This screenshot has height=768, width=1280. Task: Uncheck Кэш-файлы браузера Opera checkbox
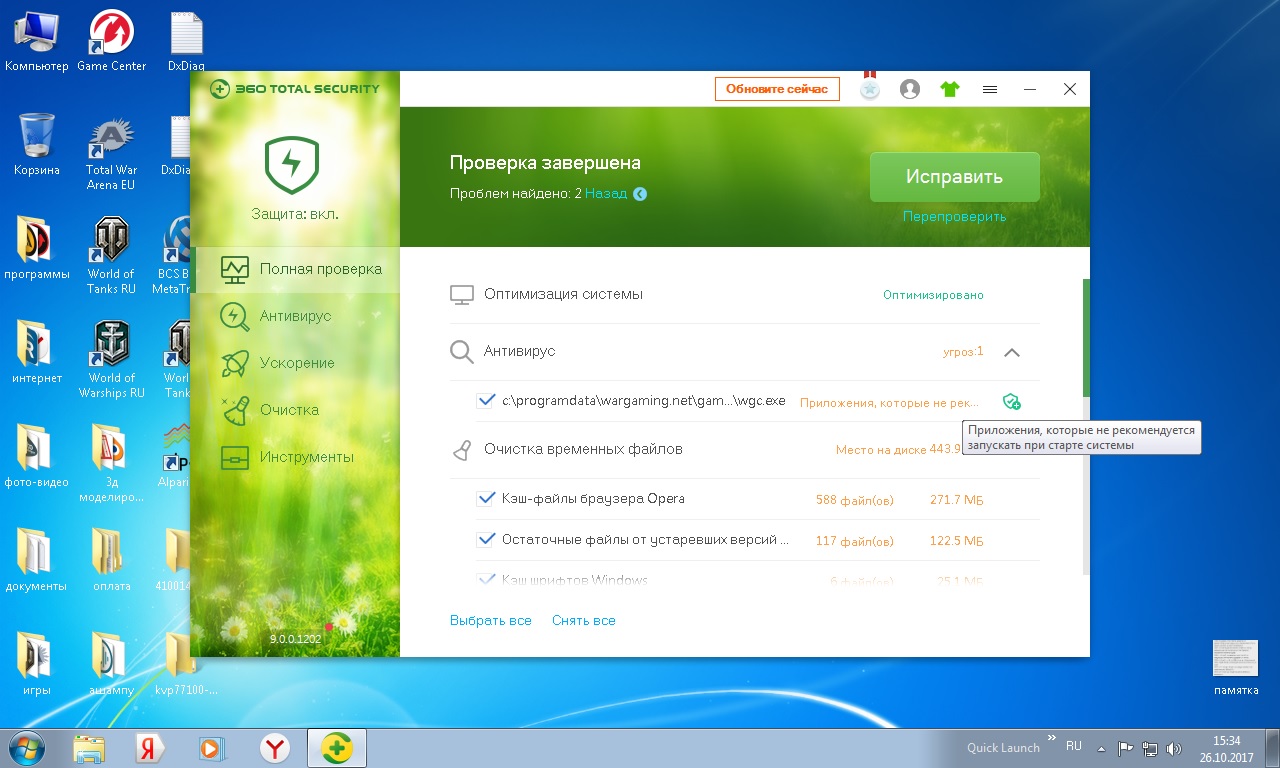pyautogui.click(x=487, y=498)
